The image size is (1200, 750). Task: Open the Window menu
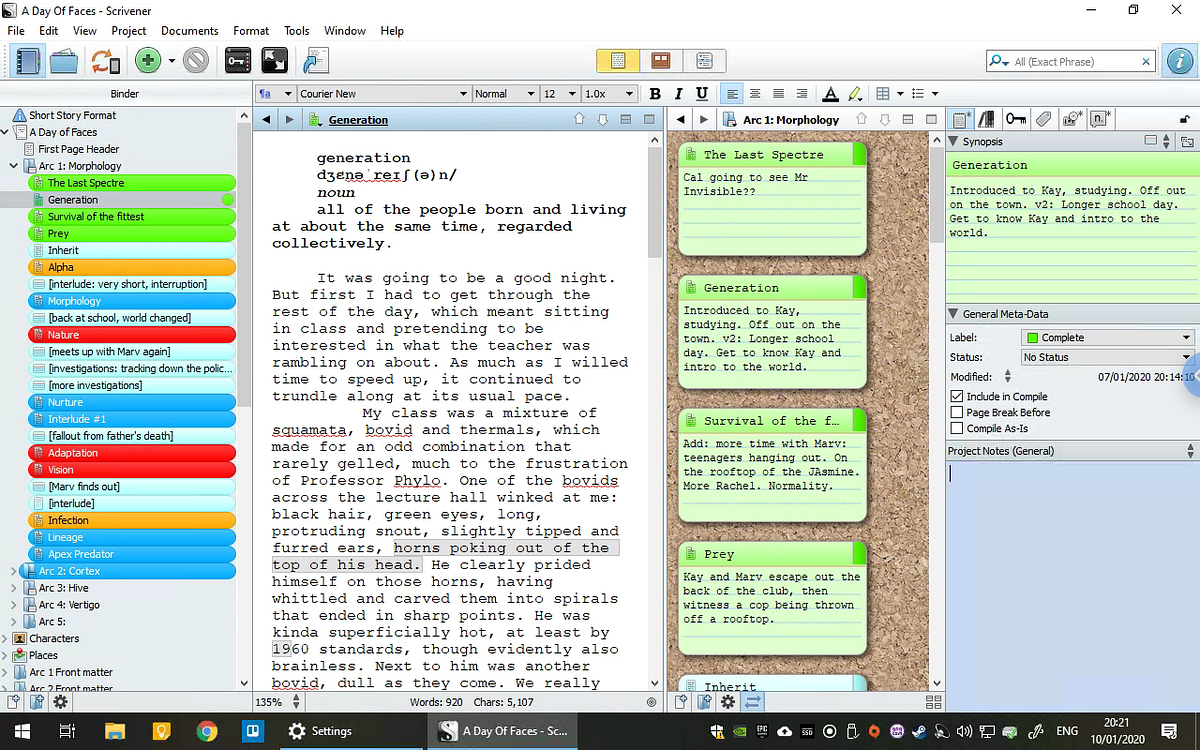tap(345, 31)
